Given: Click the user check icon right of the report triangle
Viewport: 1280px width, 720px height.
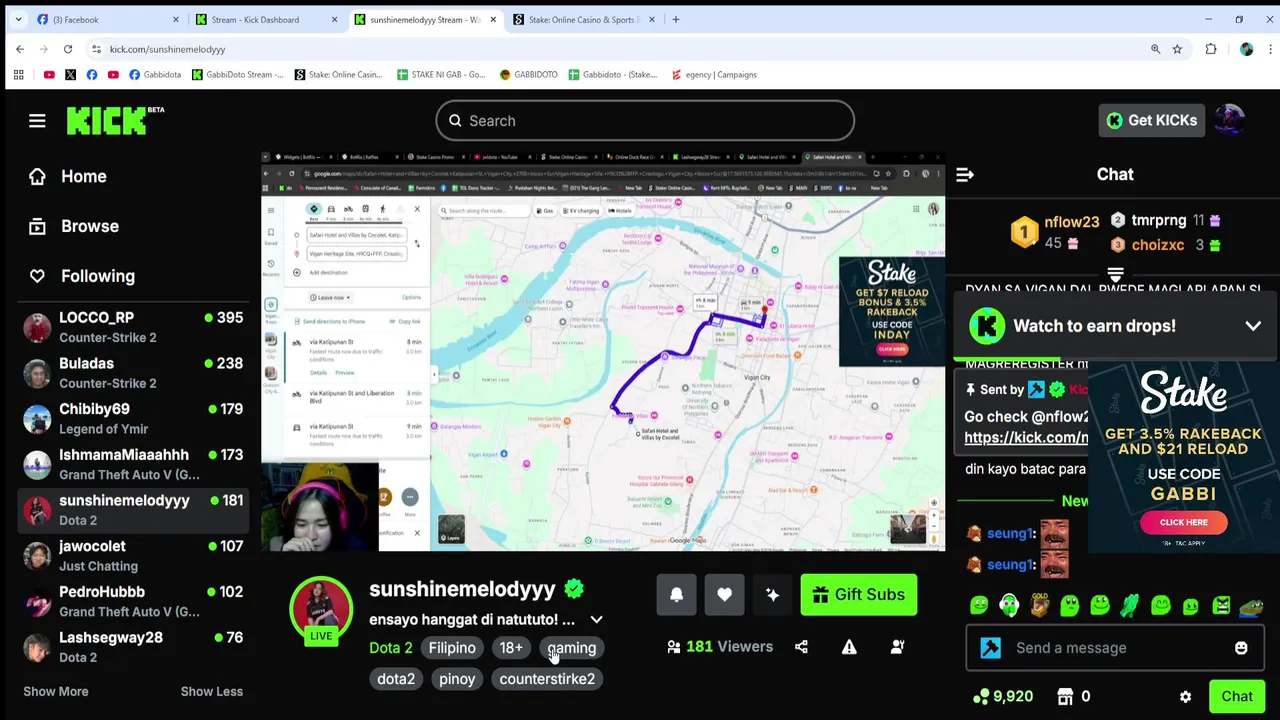Looking at the screenshot, I should [897, 647].
